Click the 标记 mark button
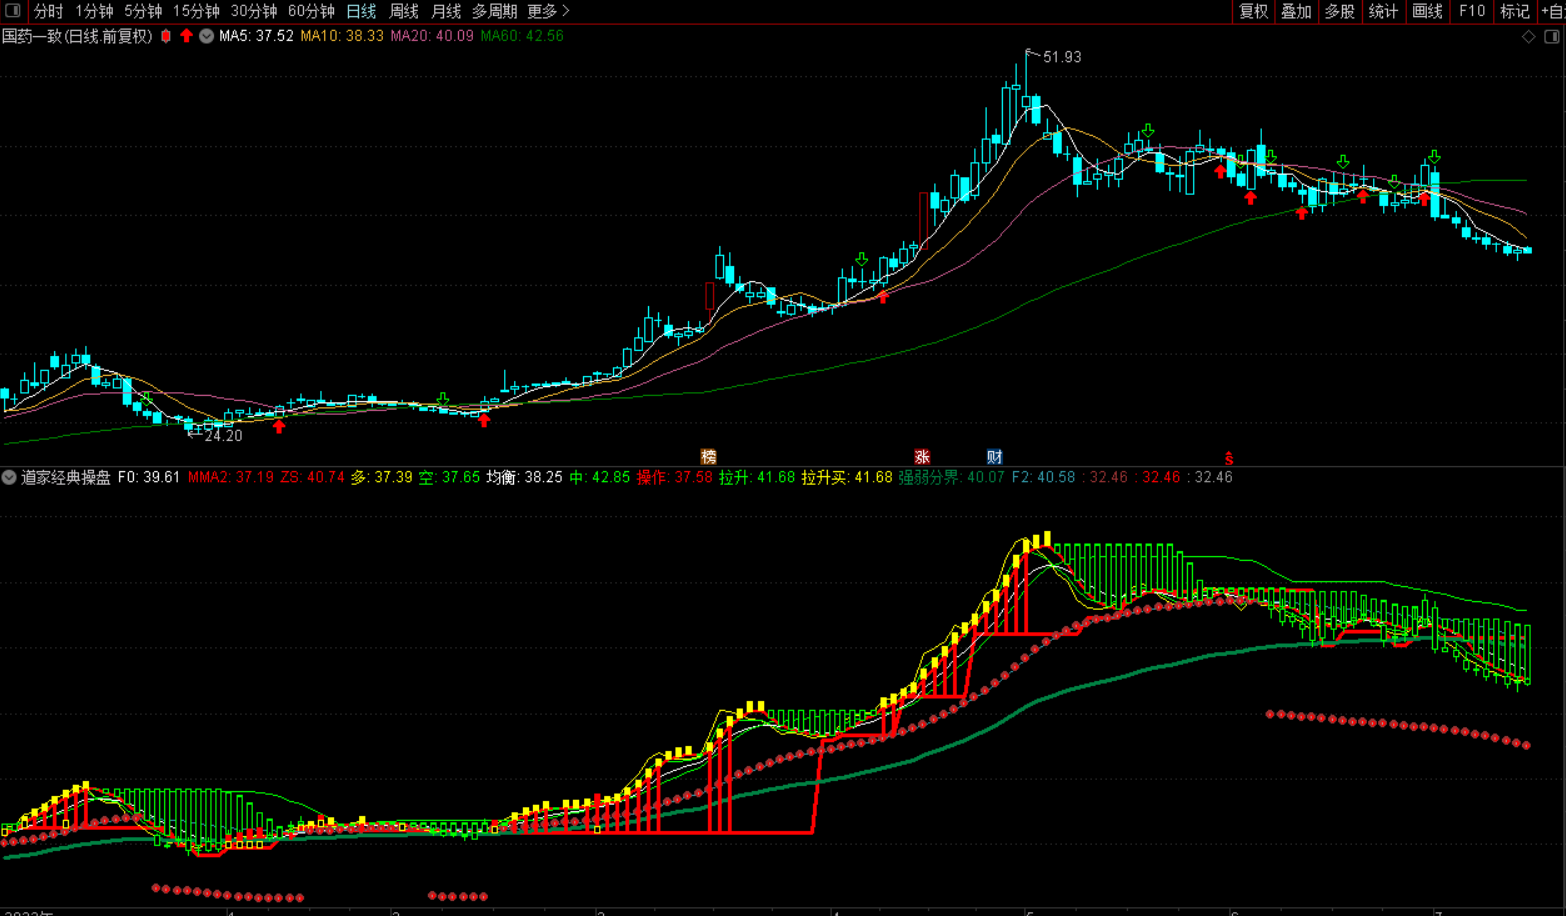 (1515, 11)
